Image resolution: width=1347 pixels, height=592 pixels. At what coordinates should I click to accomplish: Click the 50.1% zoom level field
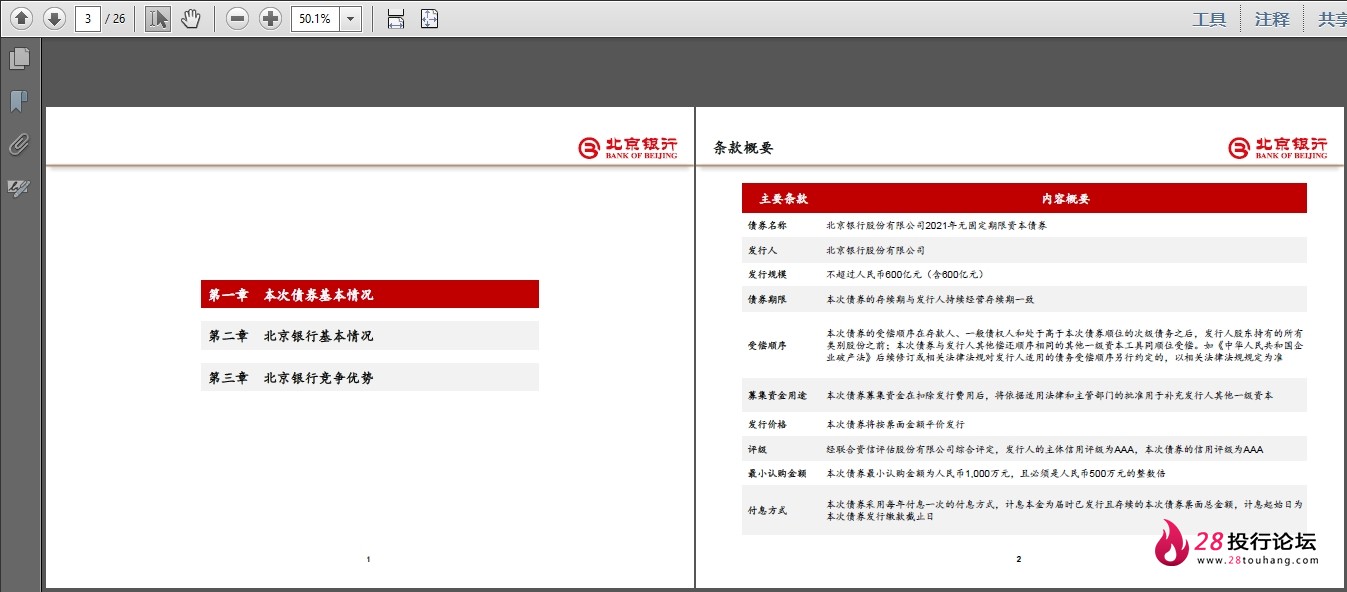(315, 18)
